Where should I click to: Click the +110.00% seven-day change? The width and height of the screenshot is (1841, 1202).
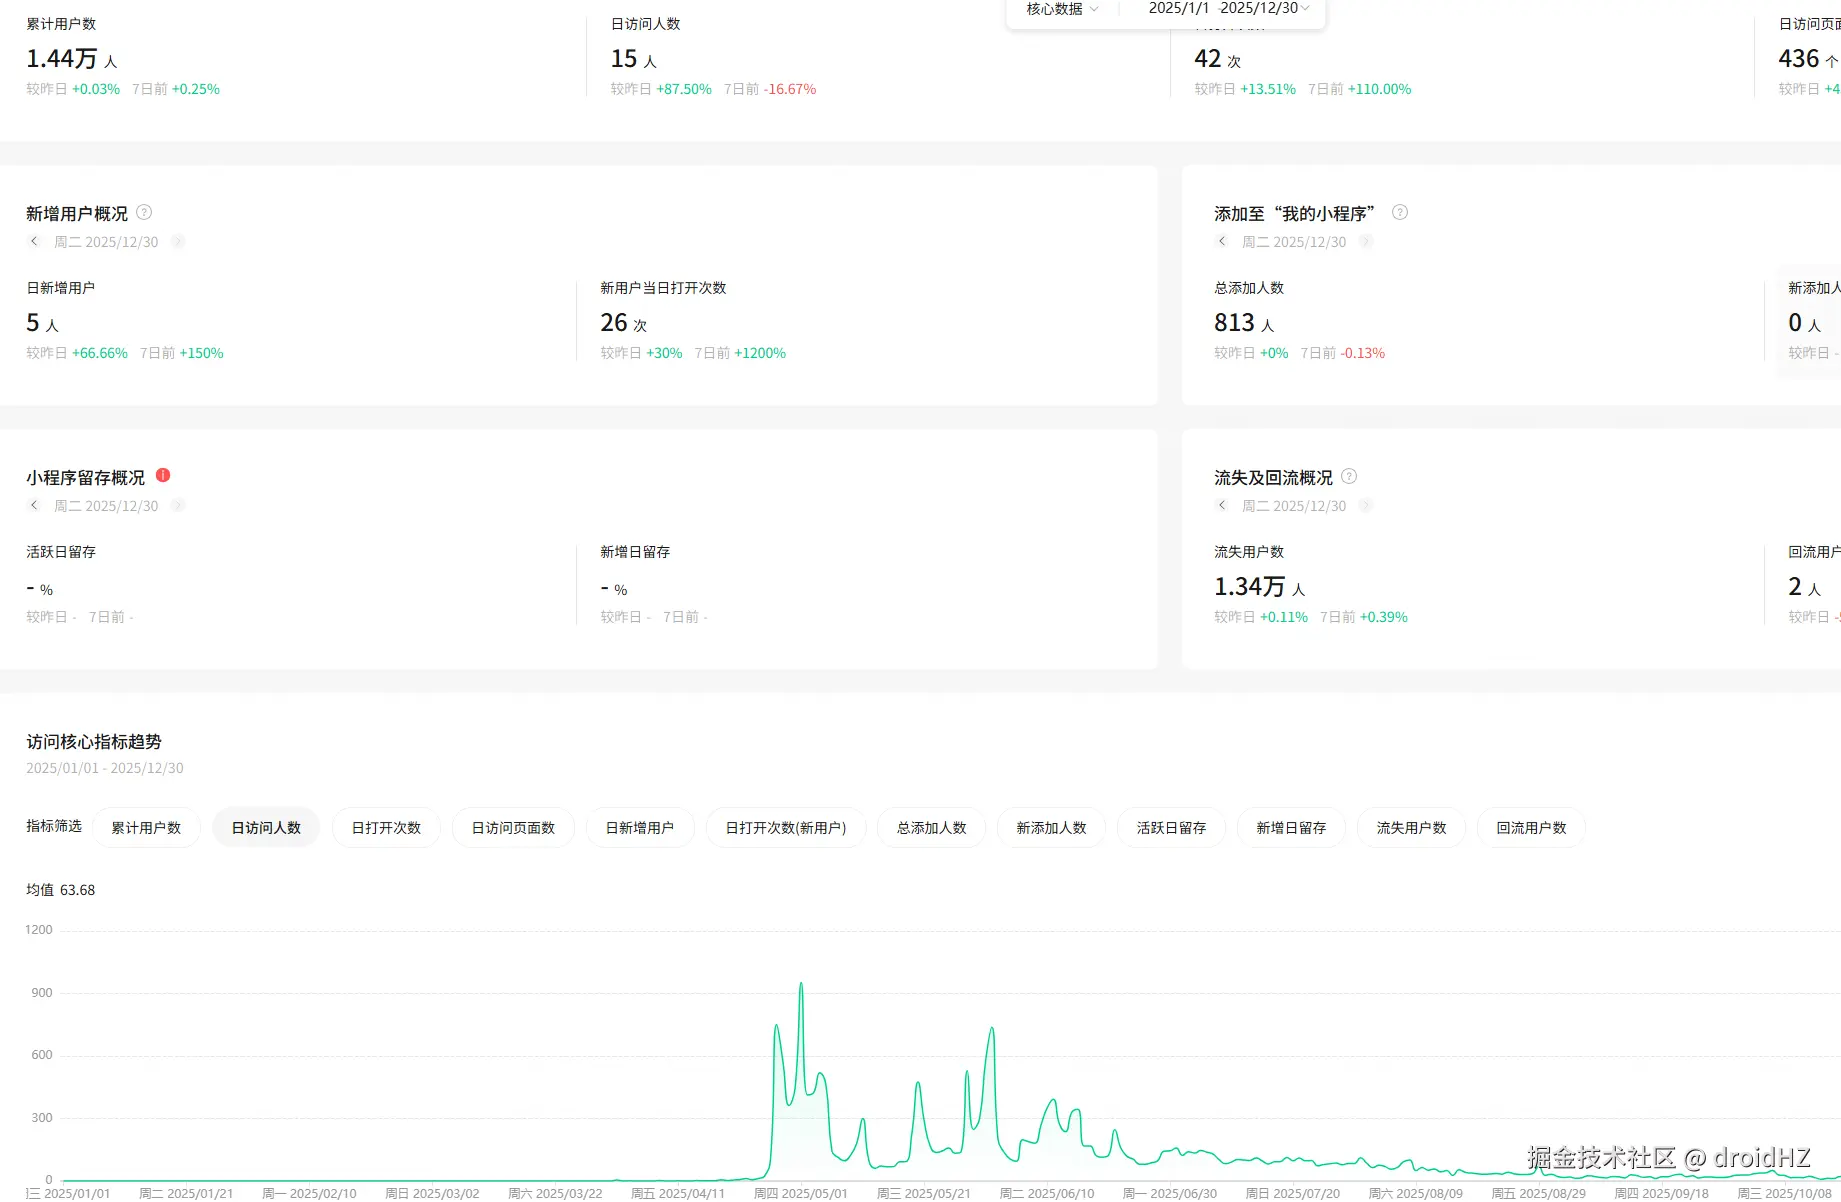tap(1379, 89)
